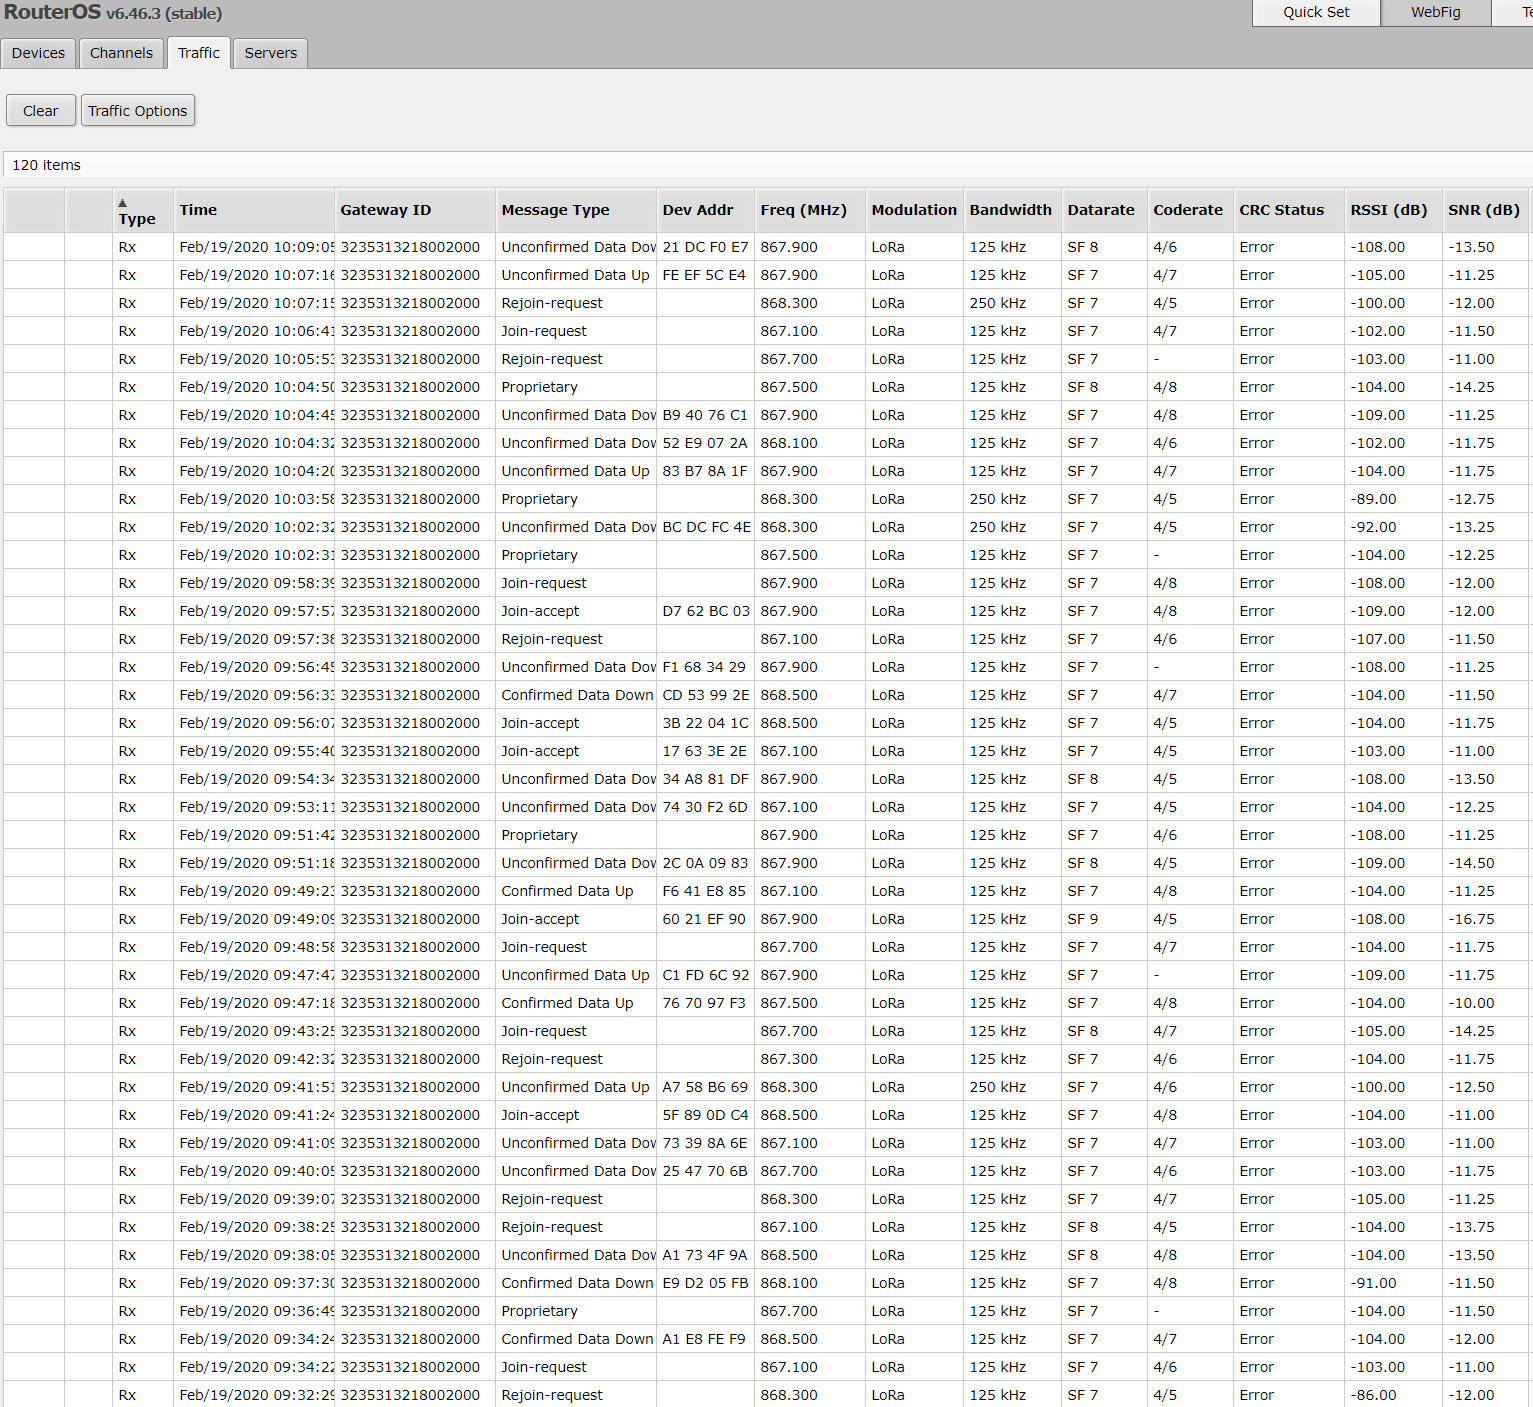Select the Traffic tab
Screen dimensions: 1533x1407
coord(199,53)
